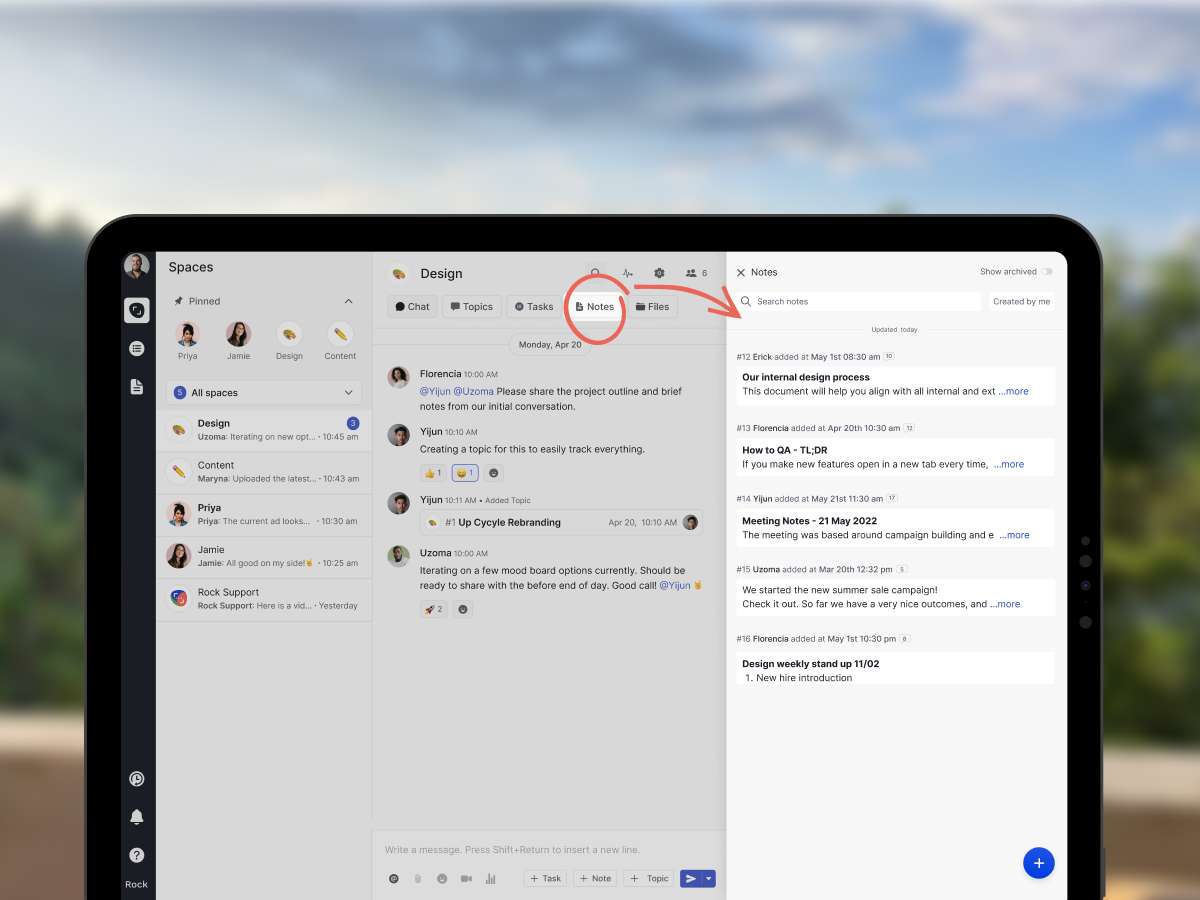Switch to the Files tab

point(652,307)
